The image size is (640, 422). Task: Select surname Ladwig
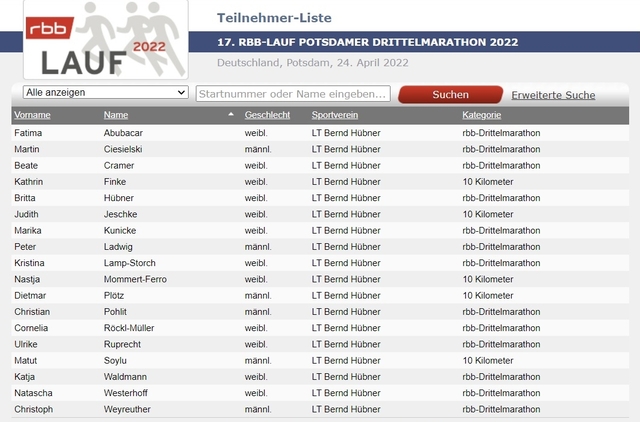pos(118,247)
